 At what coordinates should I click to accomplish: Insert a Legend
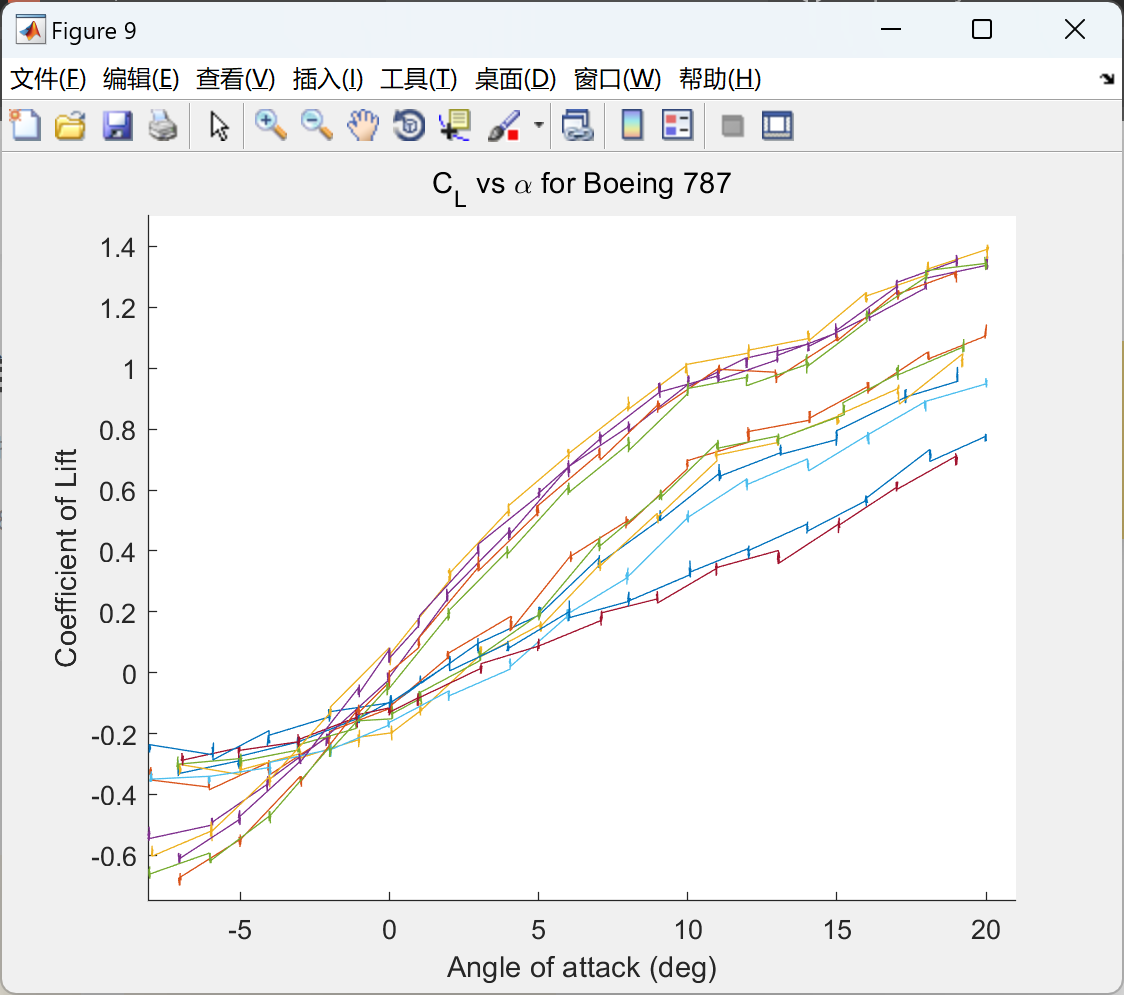tap(677, 125)
